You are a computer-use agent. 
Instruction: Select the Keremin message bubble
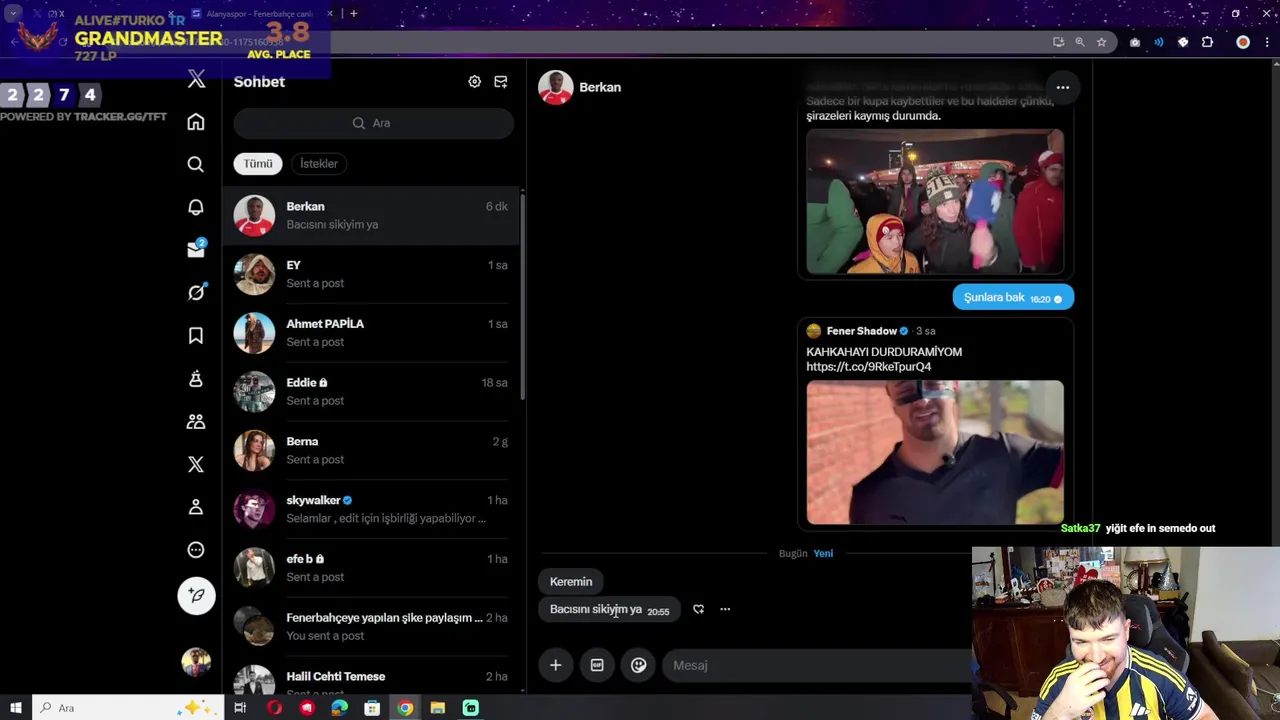pyautogui.click(x=571, y=582)
